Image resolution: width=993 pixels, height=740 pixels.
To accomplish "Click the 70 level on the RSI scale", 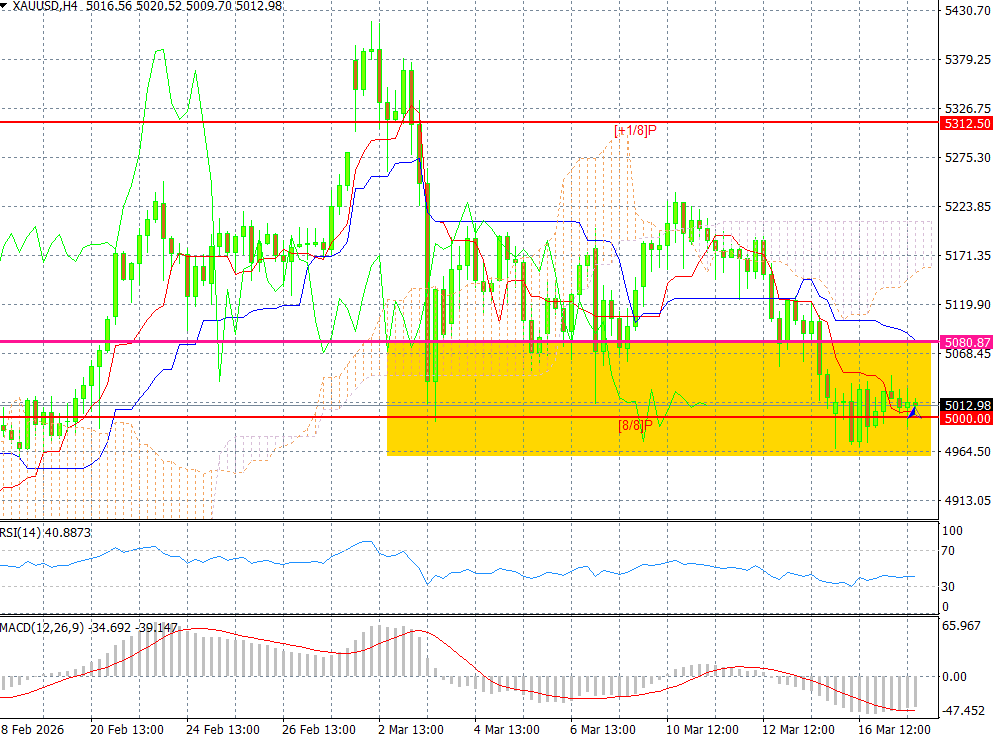I will tap(948, 551).
